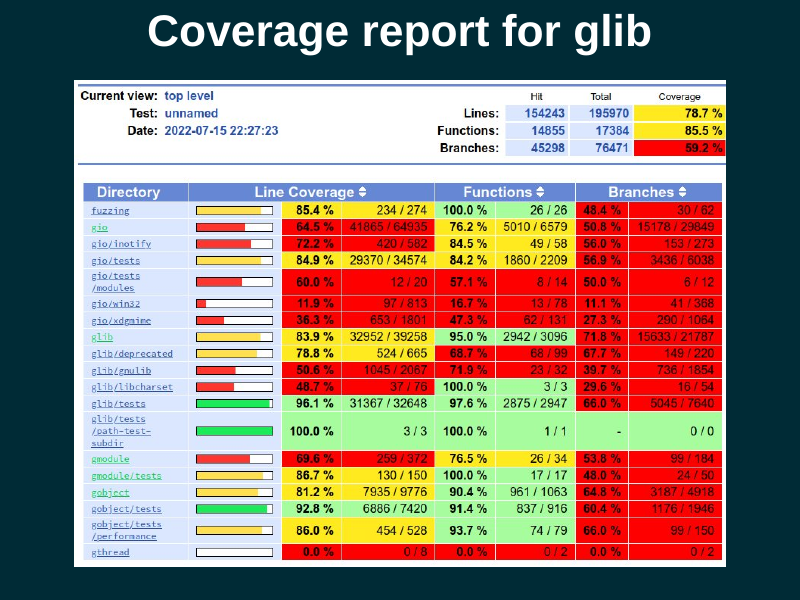Image resolution: width=800 pixels, height=600 pixels.
Task: Open glib/libcharset directory
Action: coord(131,387)
